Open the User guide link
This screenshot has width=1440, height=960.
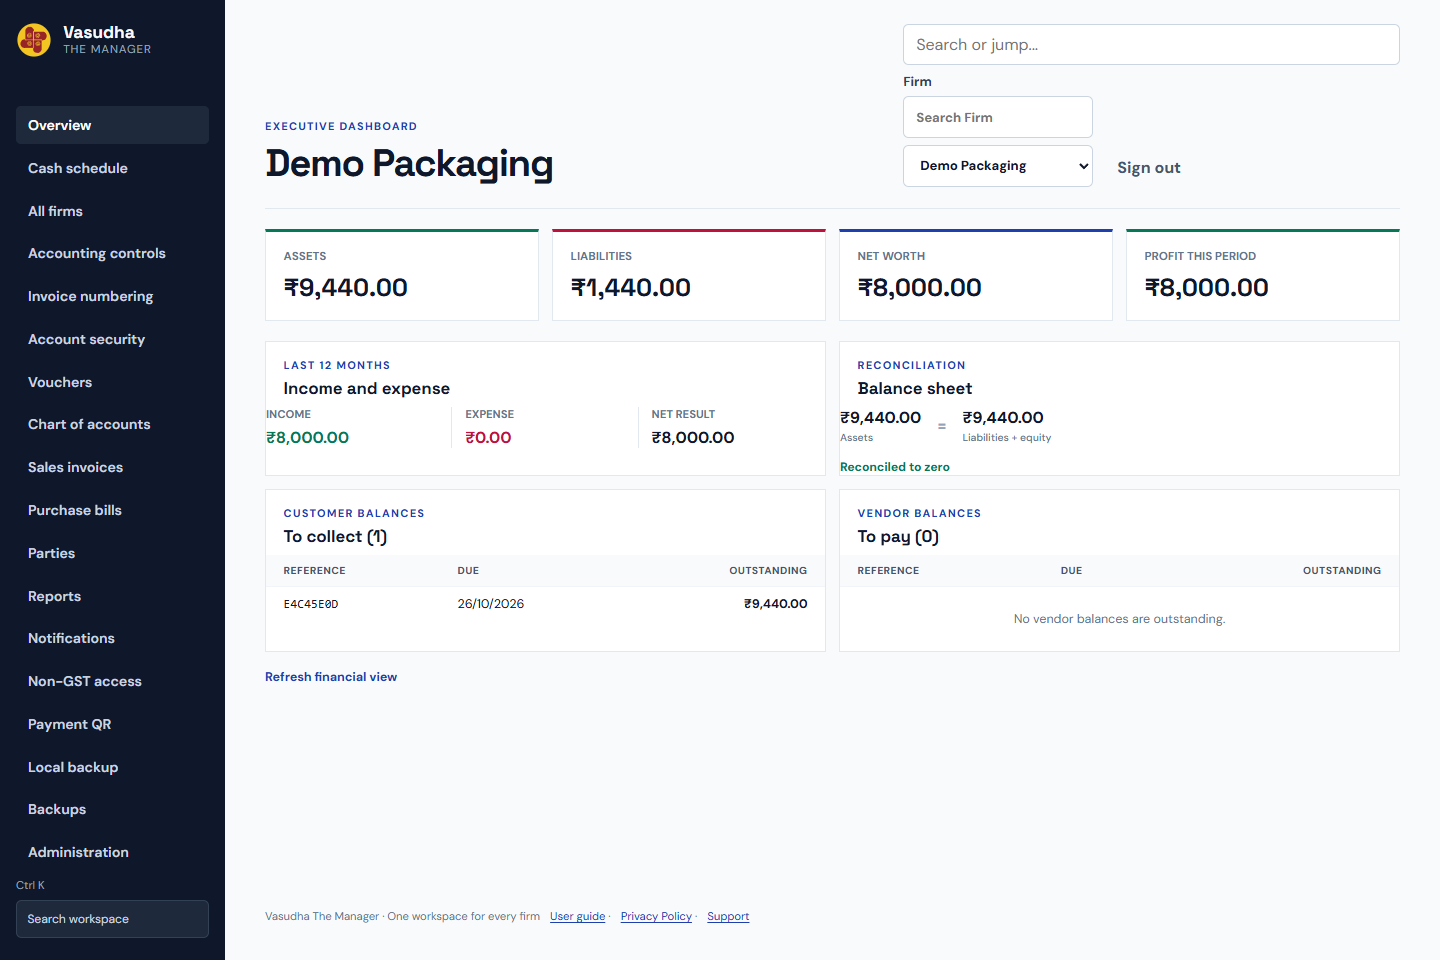click(x=577, y=916)
